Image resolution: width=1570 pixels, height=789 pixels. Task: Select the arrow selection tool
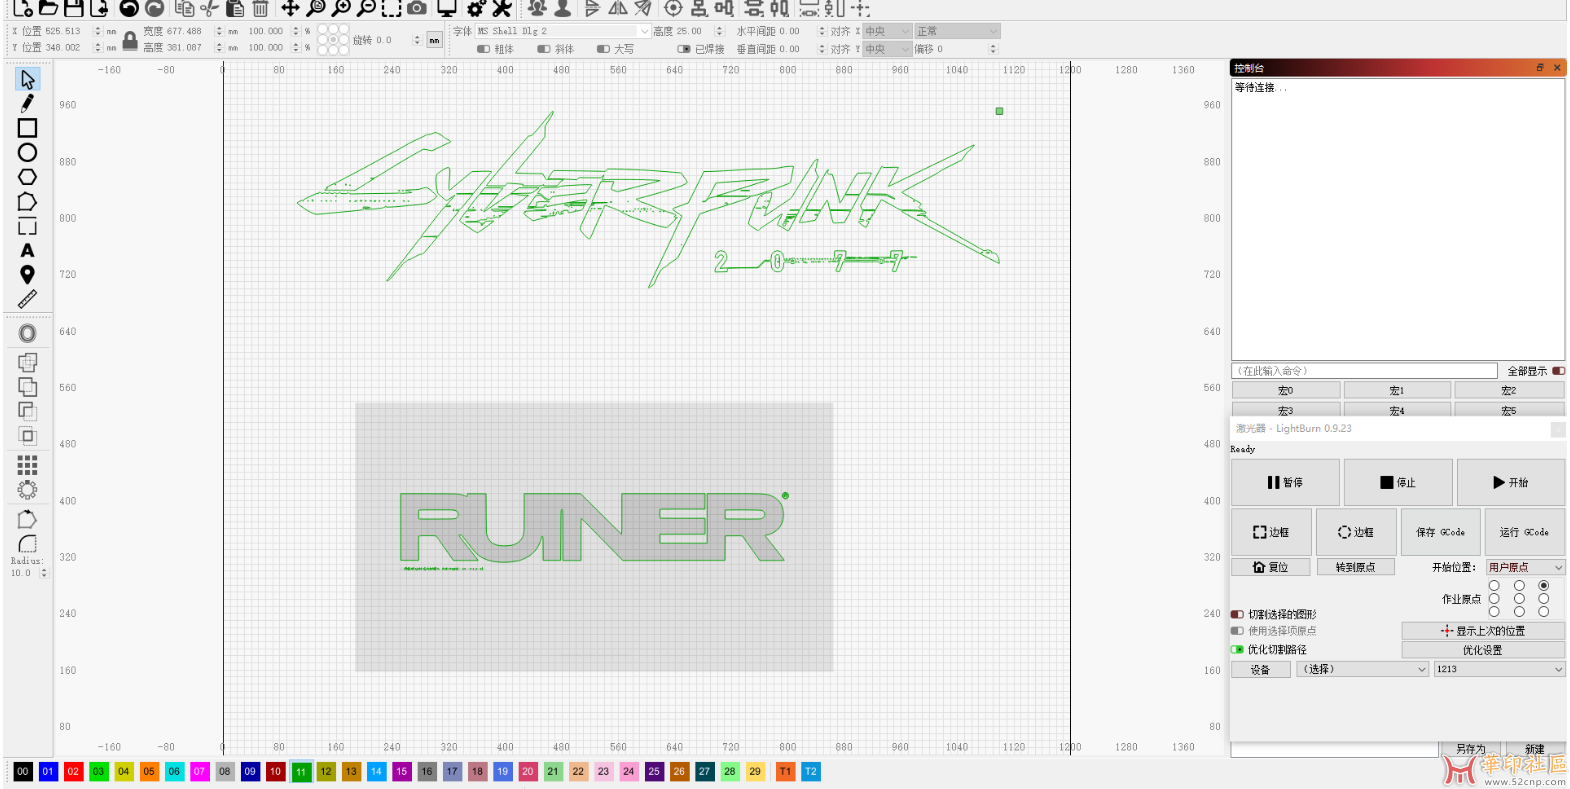coord(27,79)
